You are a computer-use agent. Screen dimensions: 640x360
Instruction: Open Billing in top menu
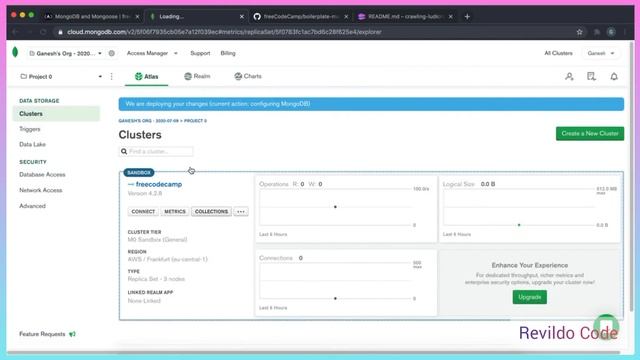pos(228,53)
